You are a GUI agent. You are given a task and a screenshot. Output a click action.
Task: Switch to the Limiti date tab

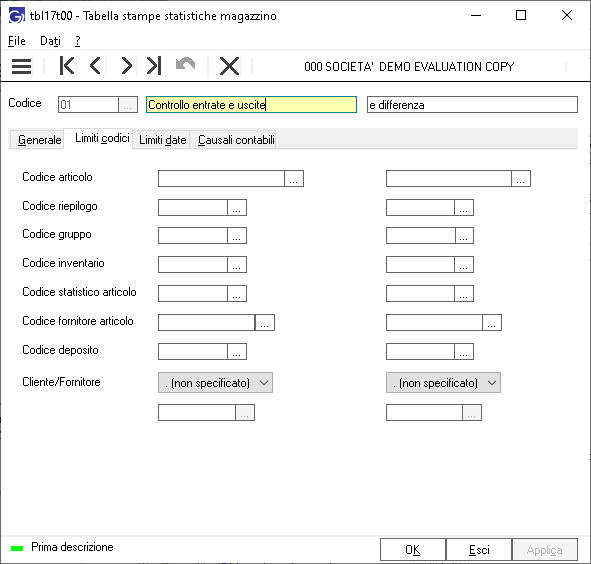point(162,140)
